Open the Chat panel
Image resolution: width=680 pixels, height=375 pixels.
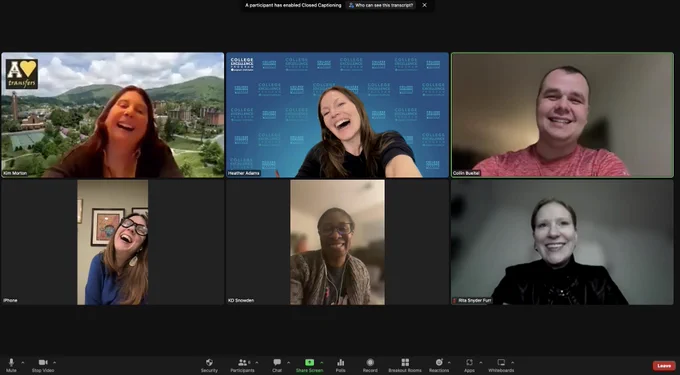[277, 365]
